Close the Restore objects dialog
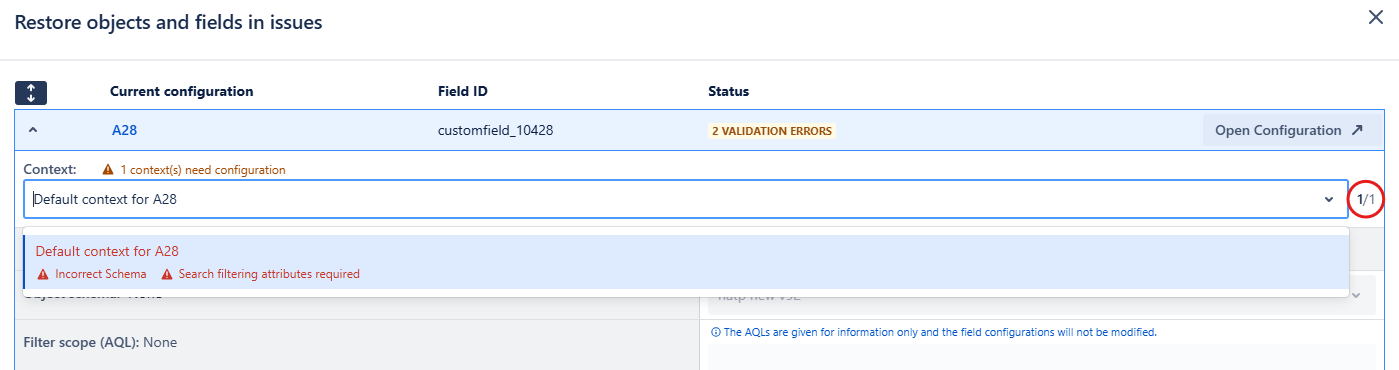 coord(1376,18)
